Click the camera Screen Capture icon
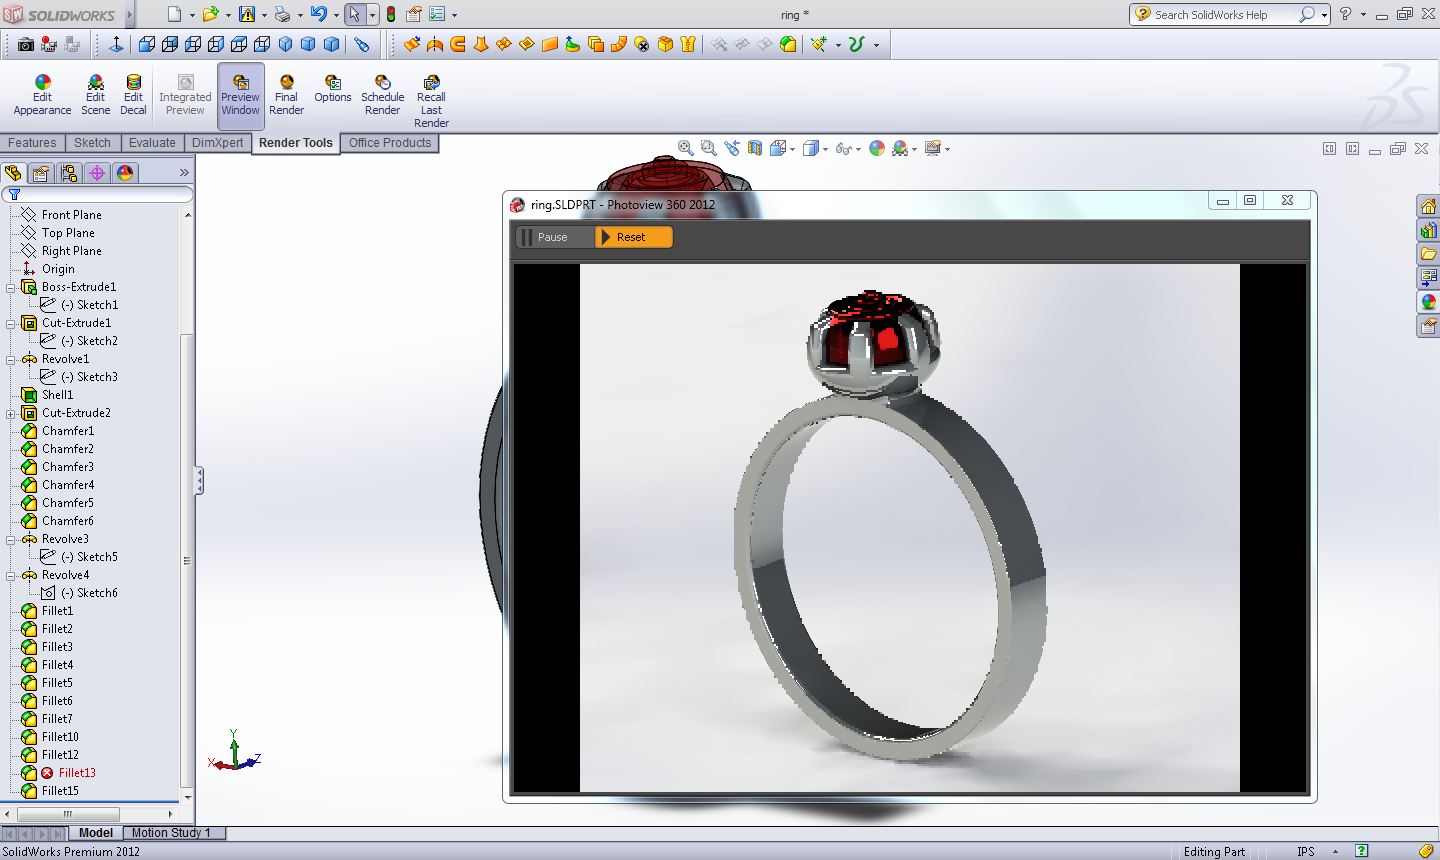The width and height of the screenshot is (1440, 860). point(26,44)
